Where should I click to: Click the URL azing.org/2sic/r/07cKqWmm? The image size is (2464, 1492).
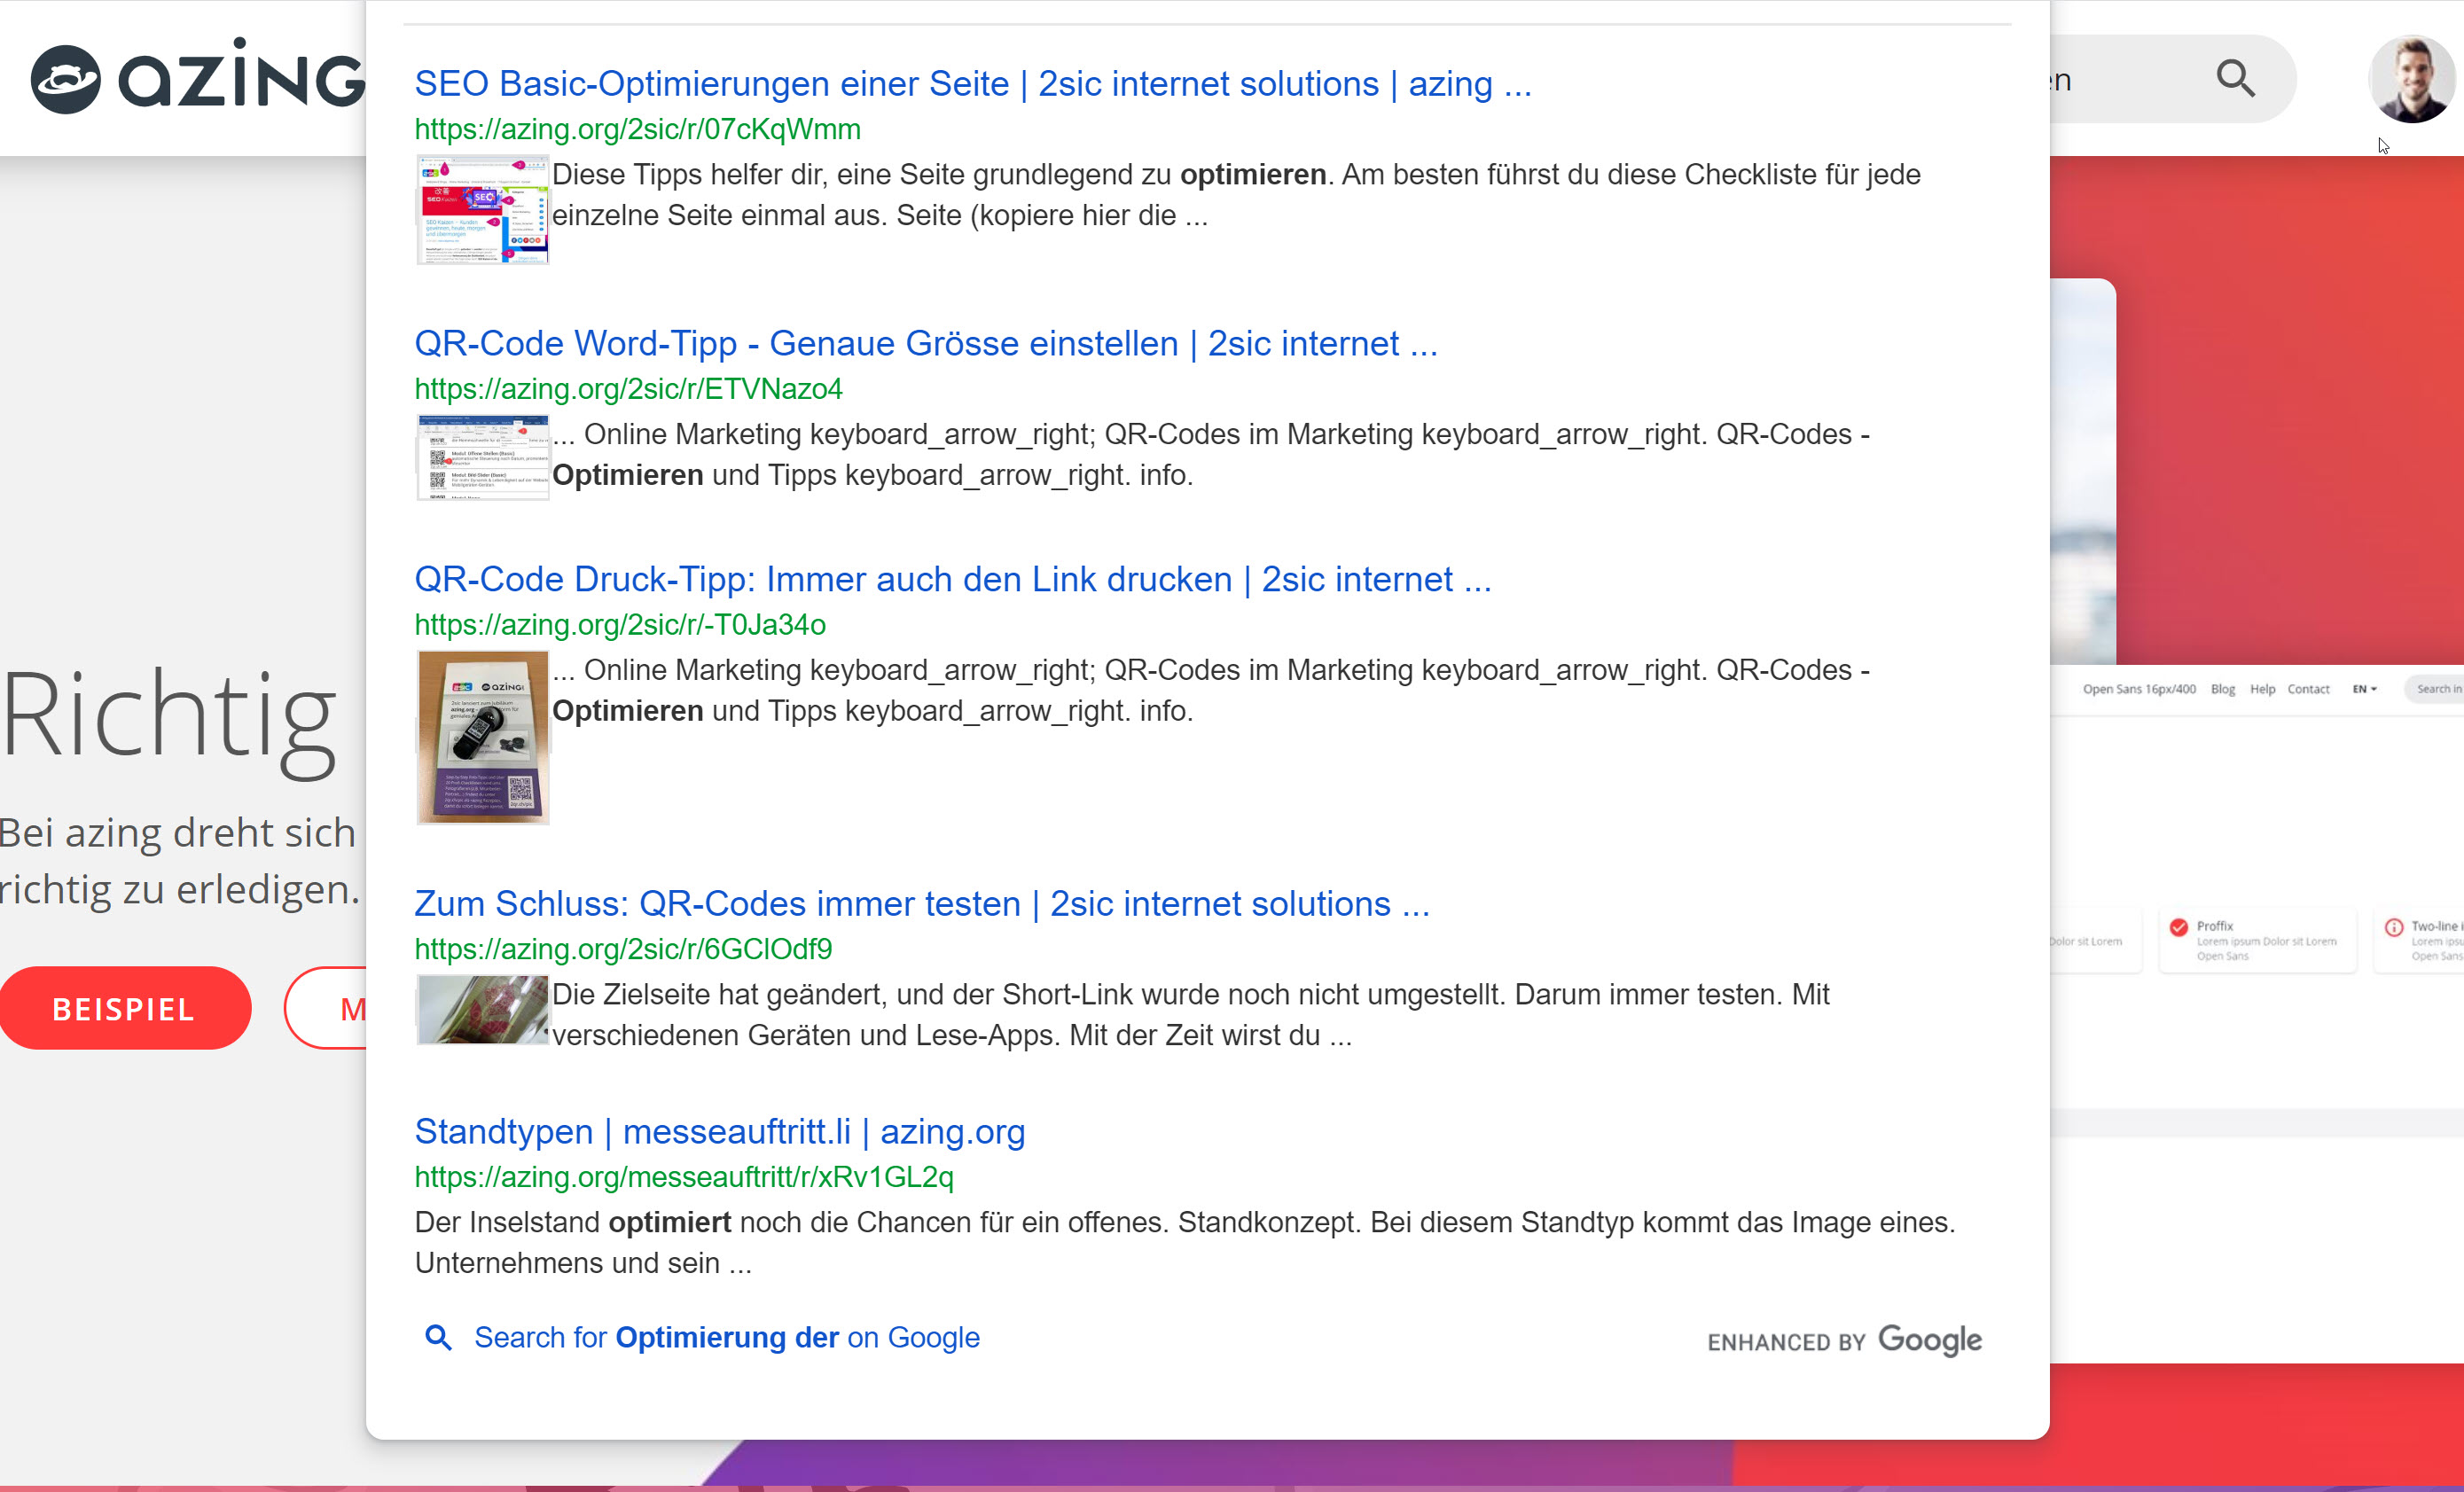[x=637, y=130]
